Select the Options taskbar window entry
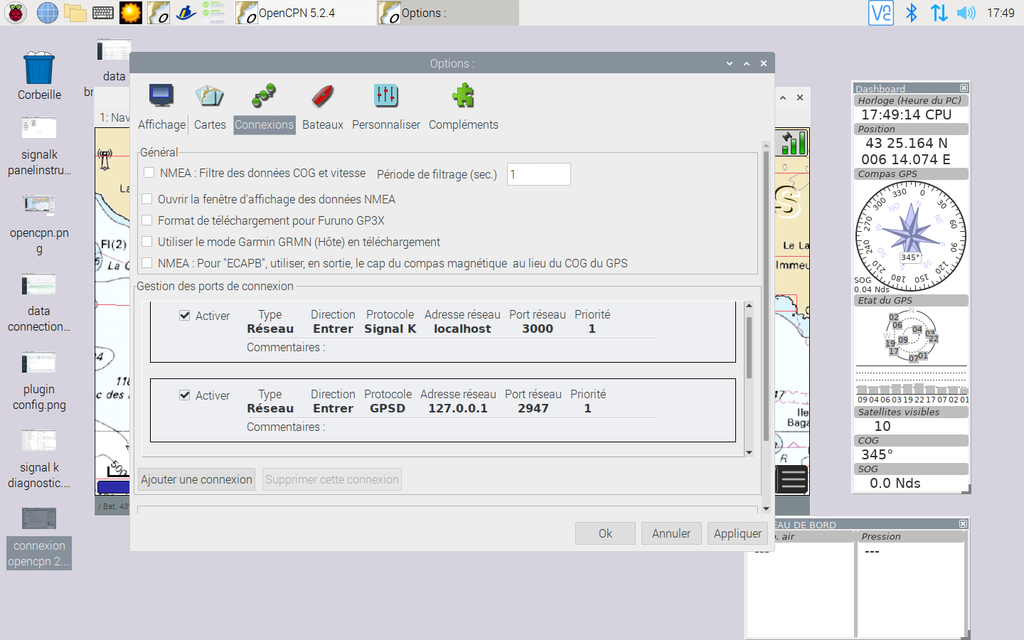Viewport: 1024px width, 640px height. click(448, 12)
